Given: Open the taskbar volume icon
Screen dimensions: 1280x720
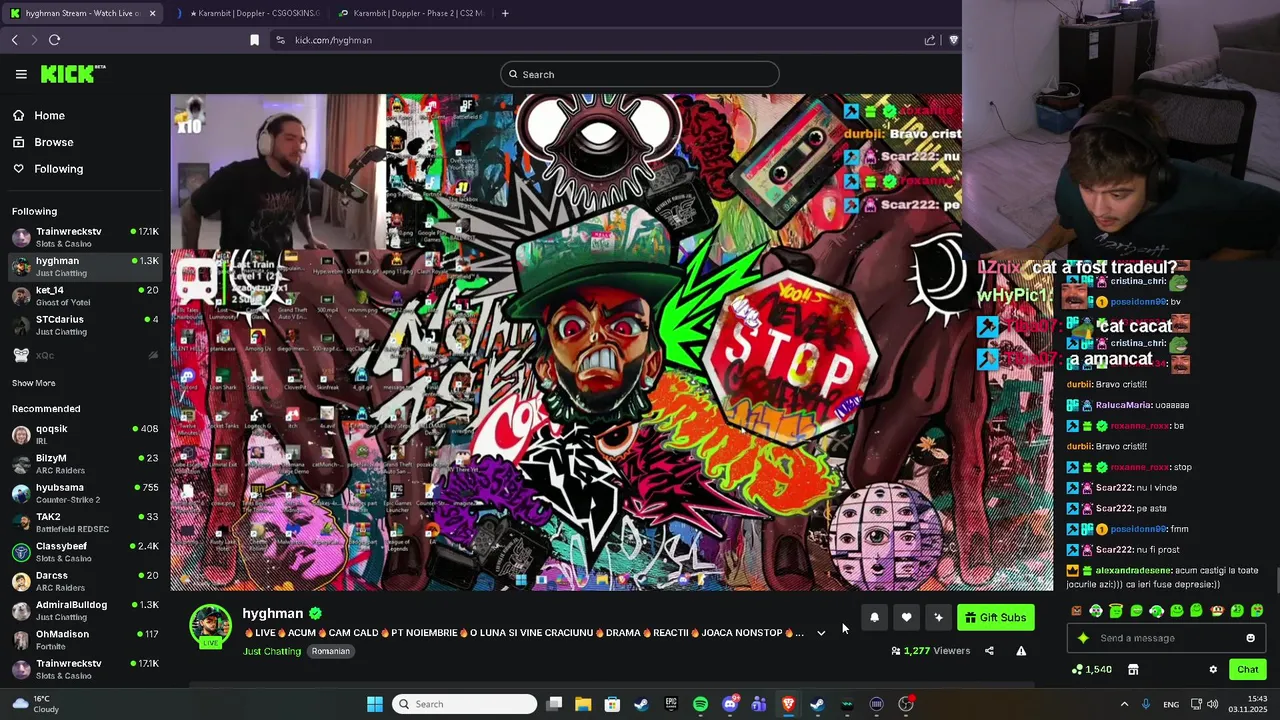Looking at the screenshot, I should coord(1212,704).
